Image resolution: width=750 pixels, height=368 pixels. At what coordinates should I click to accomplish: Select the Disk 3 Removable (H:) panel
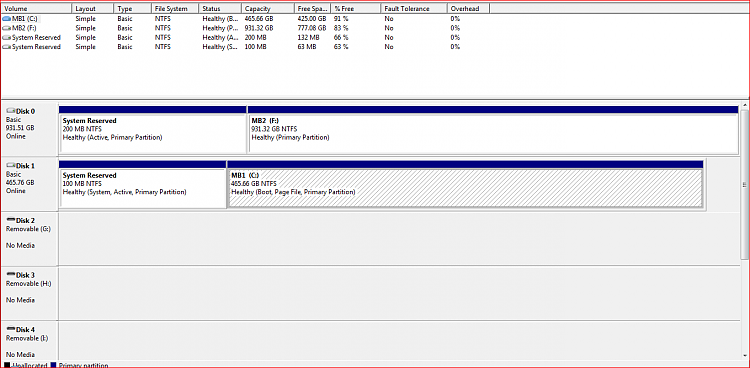coord(29,293)
